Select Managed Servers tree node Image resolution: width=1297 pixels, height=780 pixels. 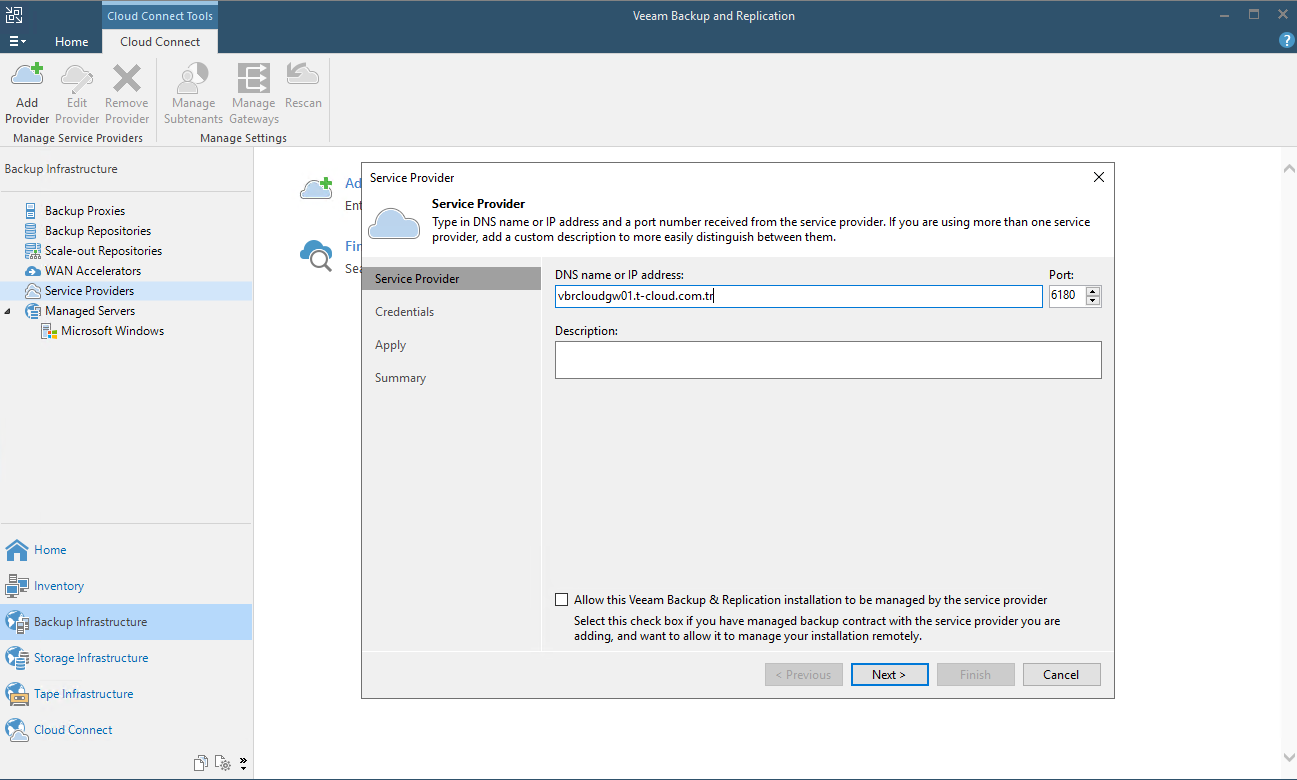[x=90, y=311]
